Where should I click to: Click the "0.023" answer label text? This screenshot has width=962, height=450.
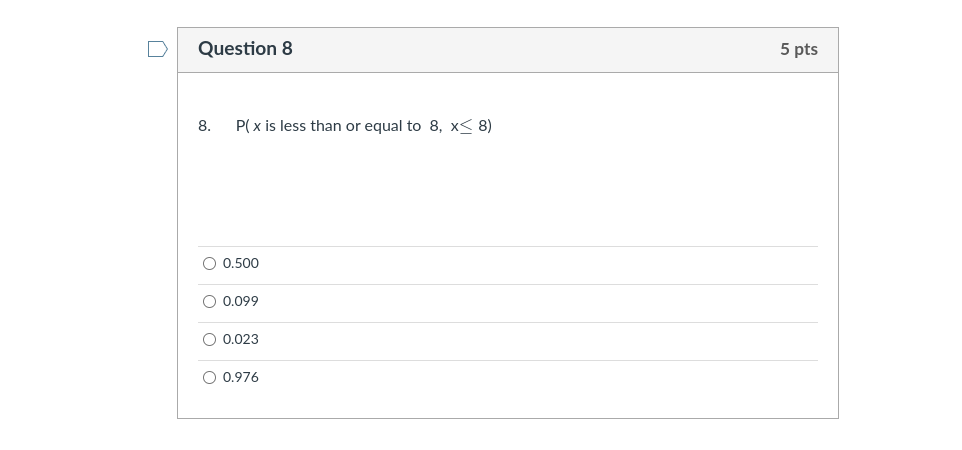click(240, 339)
